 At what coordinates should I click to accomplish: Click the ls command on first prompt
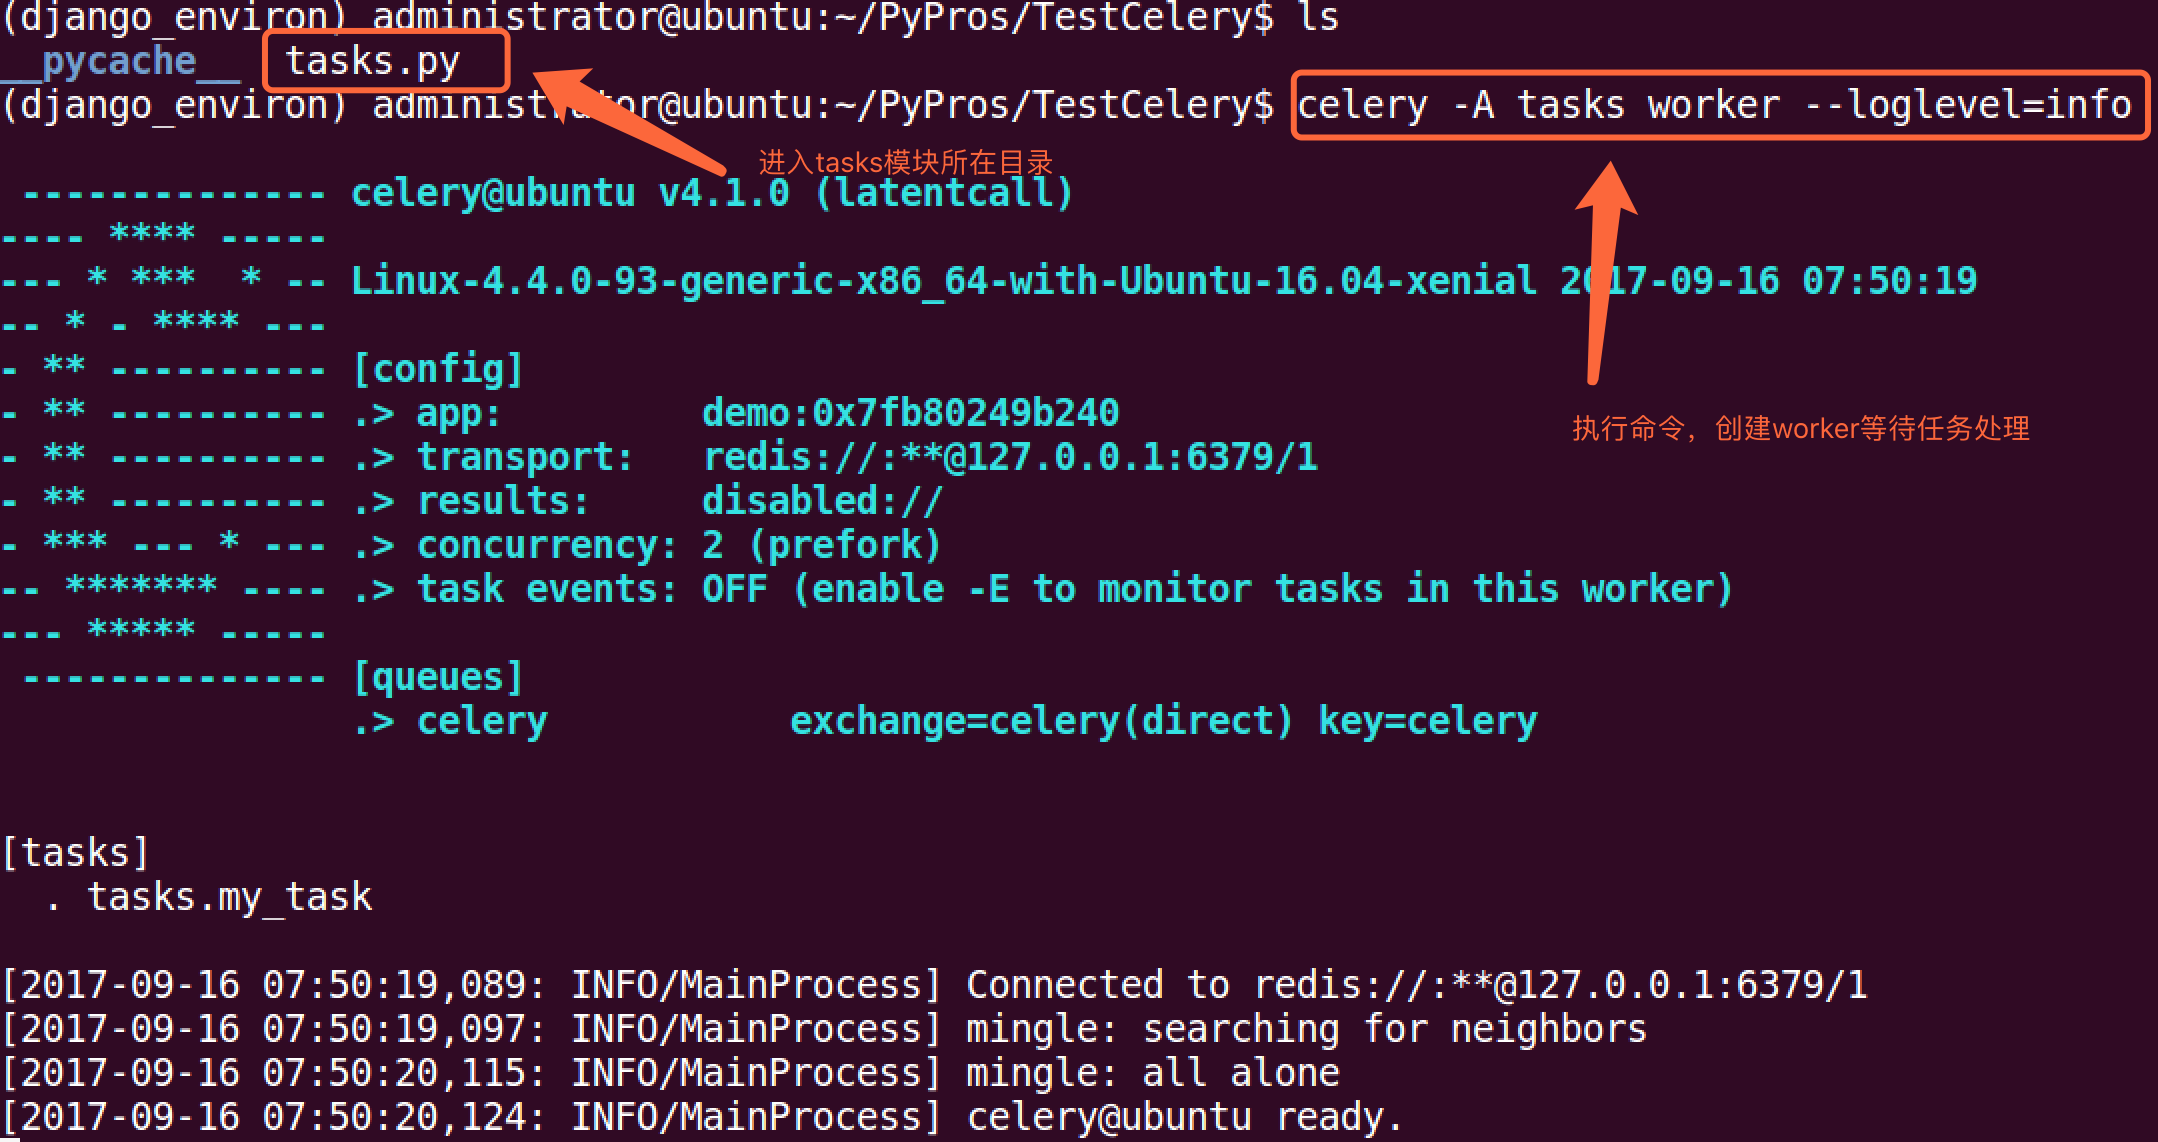pyautogui.click(x=1318, y=17)
